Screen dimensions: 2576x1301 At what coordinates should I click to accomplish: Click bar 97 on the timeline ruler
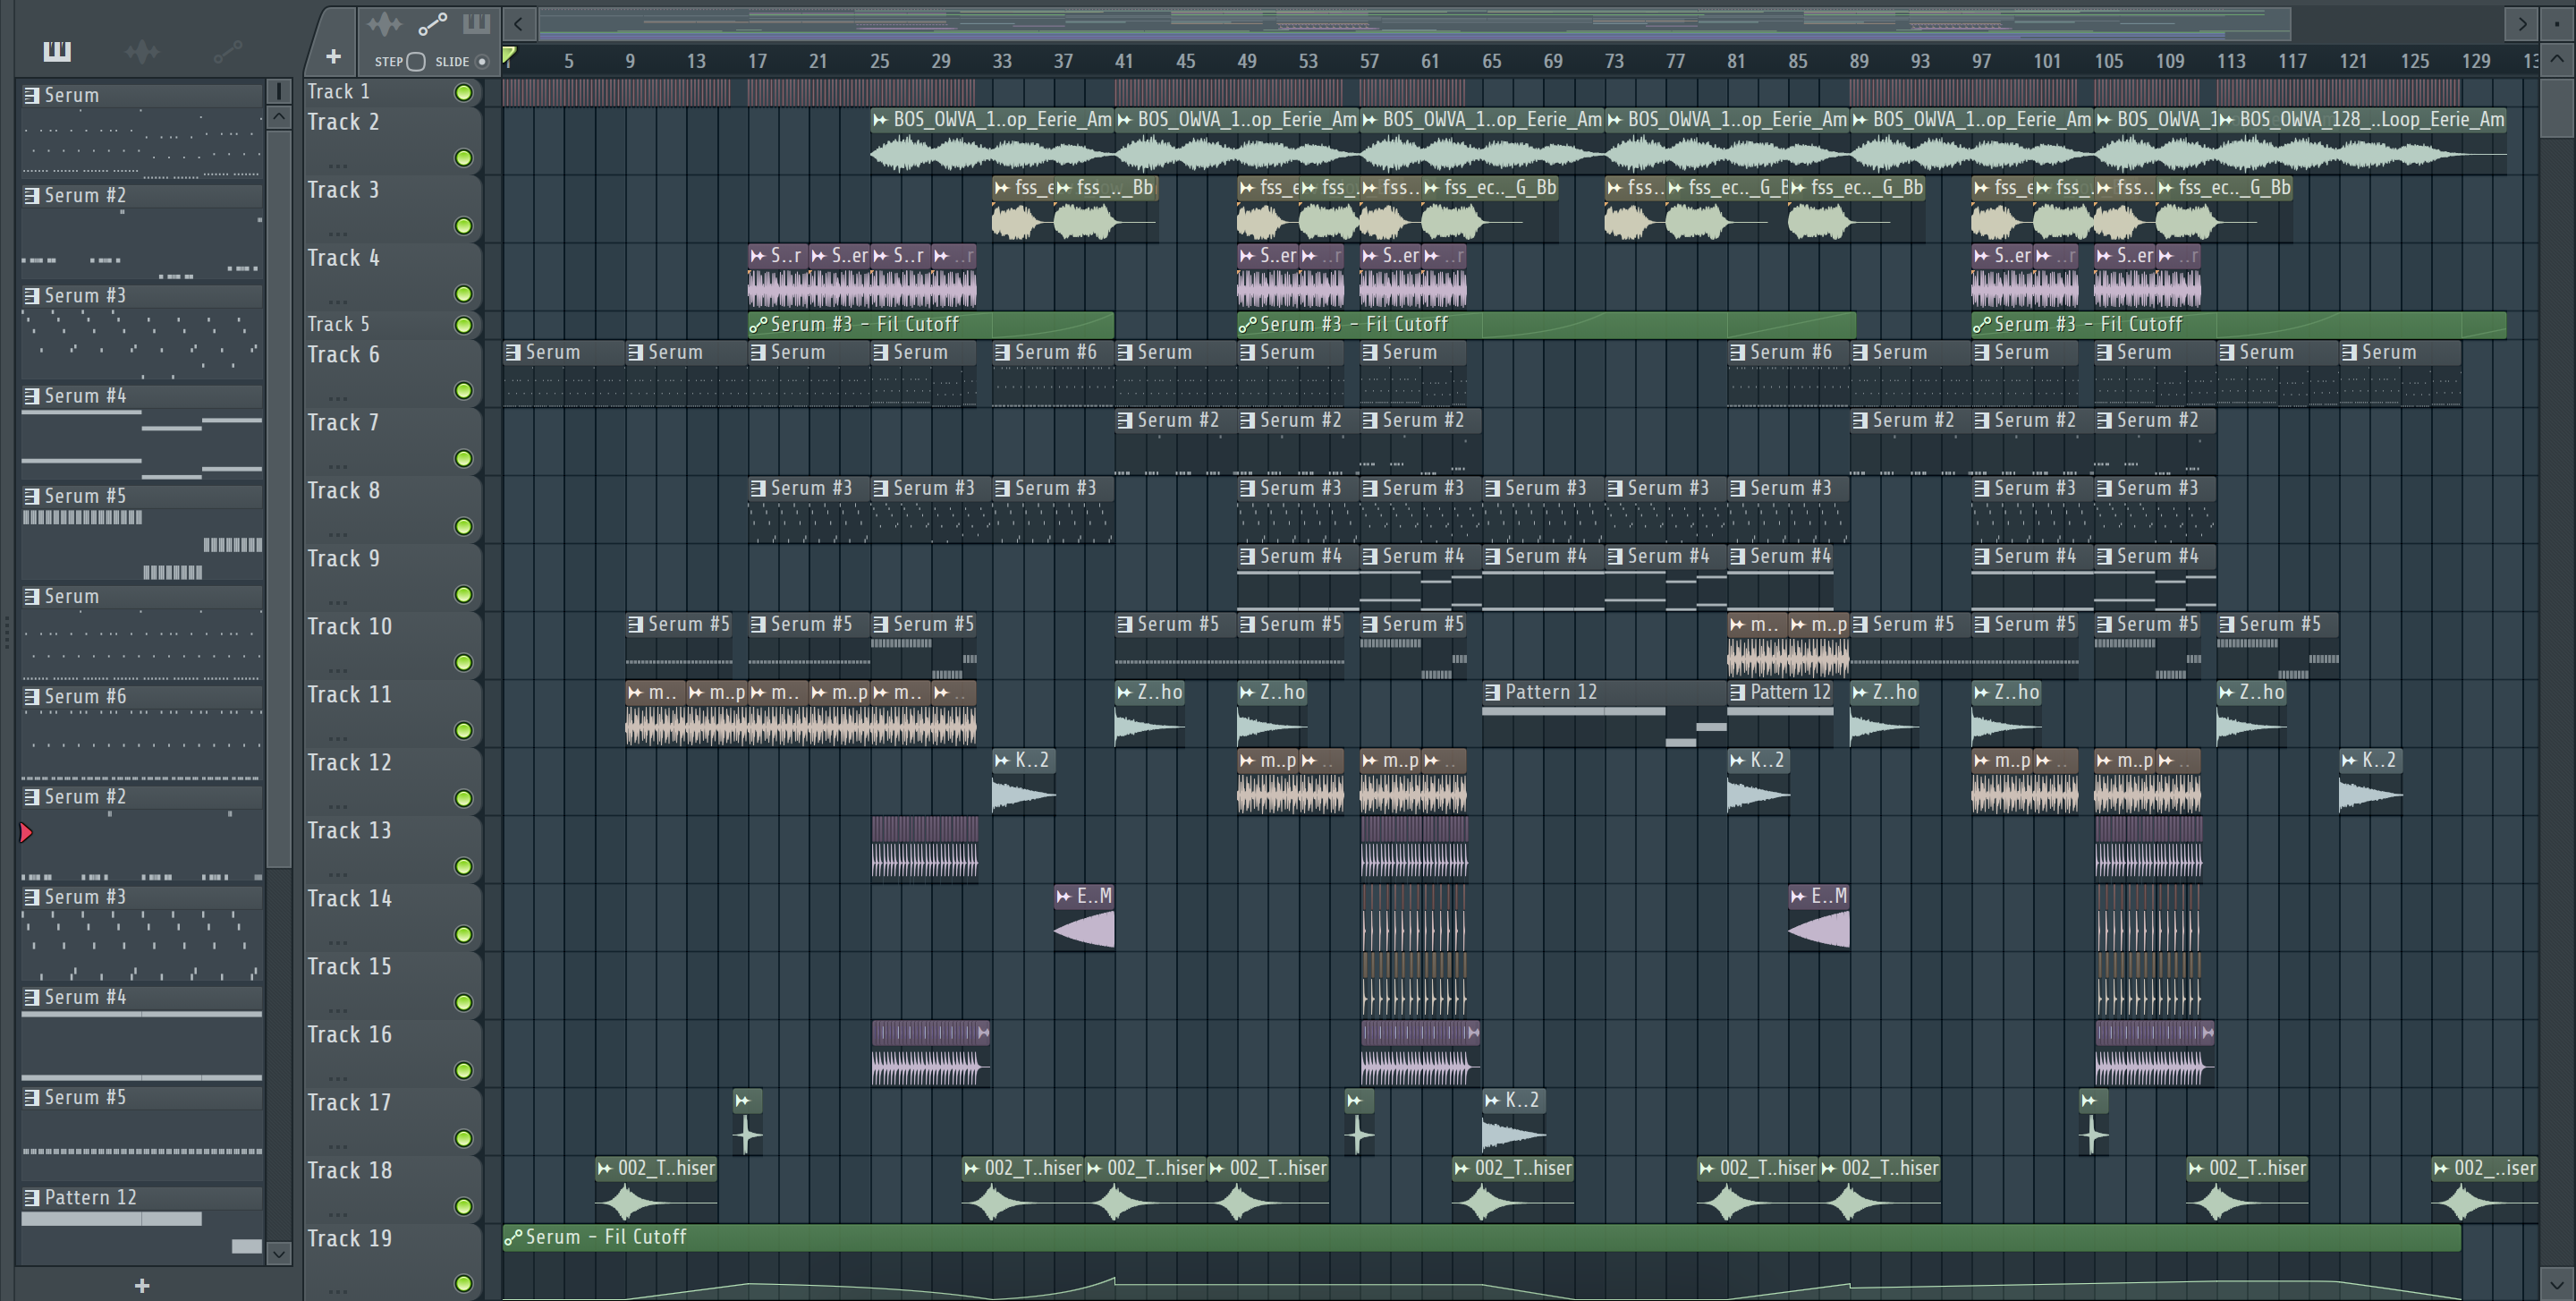coord(1981,61)
